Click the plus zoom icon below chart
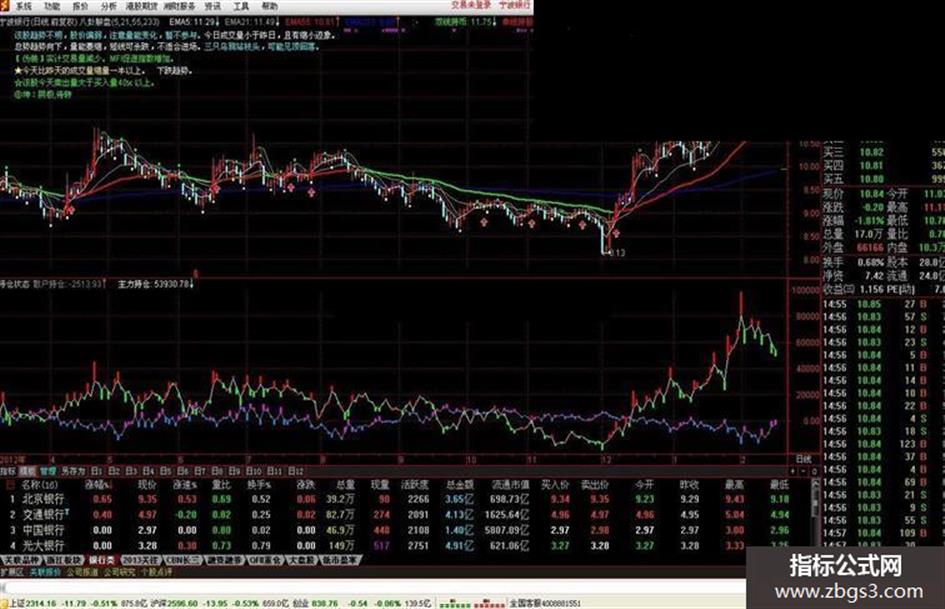 [794, 471]
